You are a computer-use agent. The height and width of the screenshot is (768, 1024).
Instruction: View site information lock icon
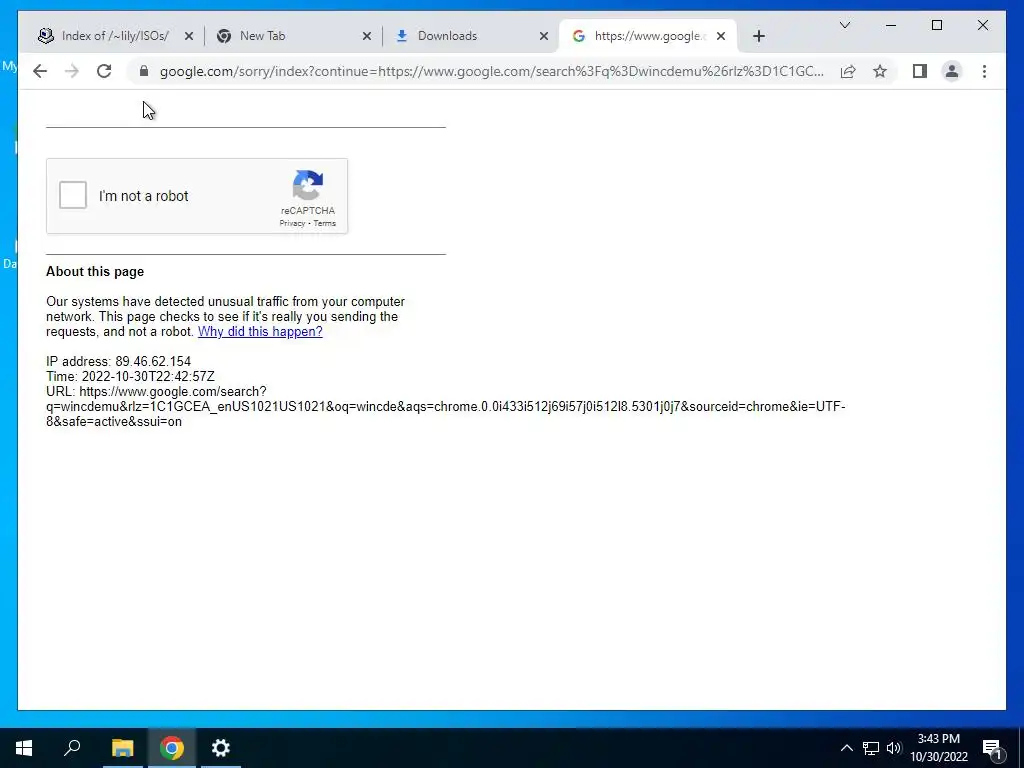[x=144, y=71]
